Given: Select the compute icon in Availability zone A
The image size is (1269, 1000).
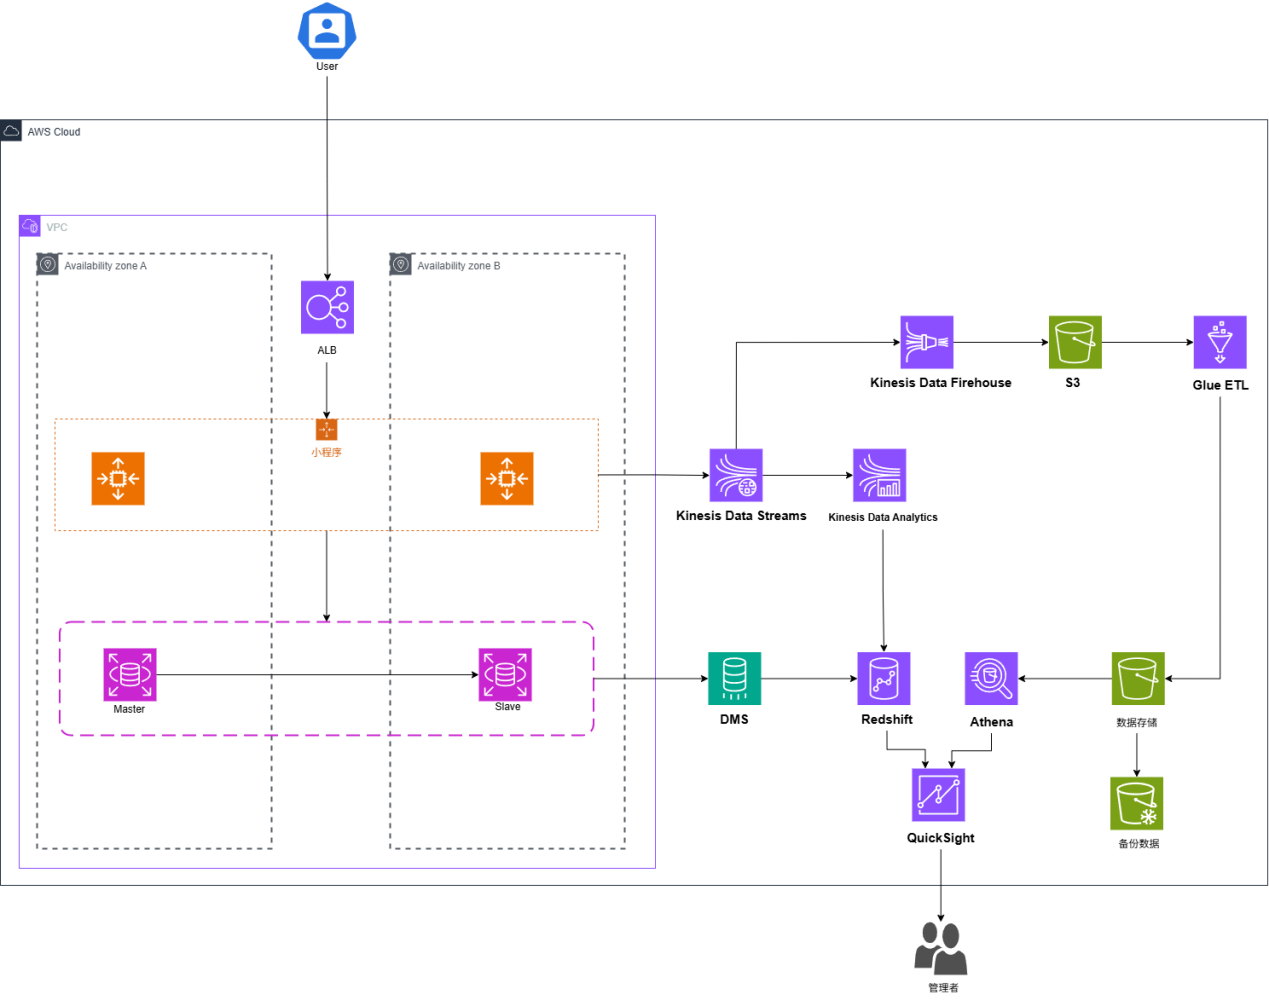Looking at the screenshot, I should (x=118, y=478).
